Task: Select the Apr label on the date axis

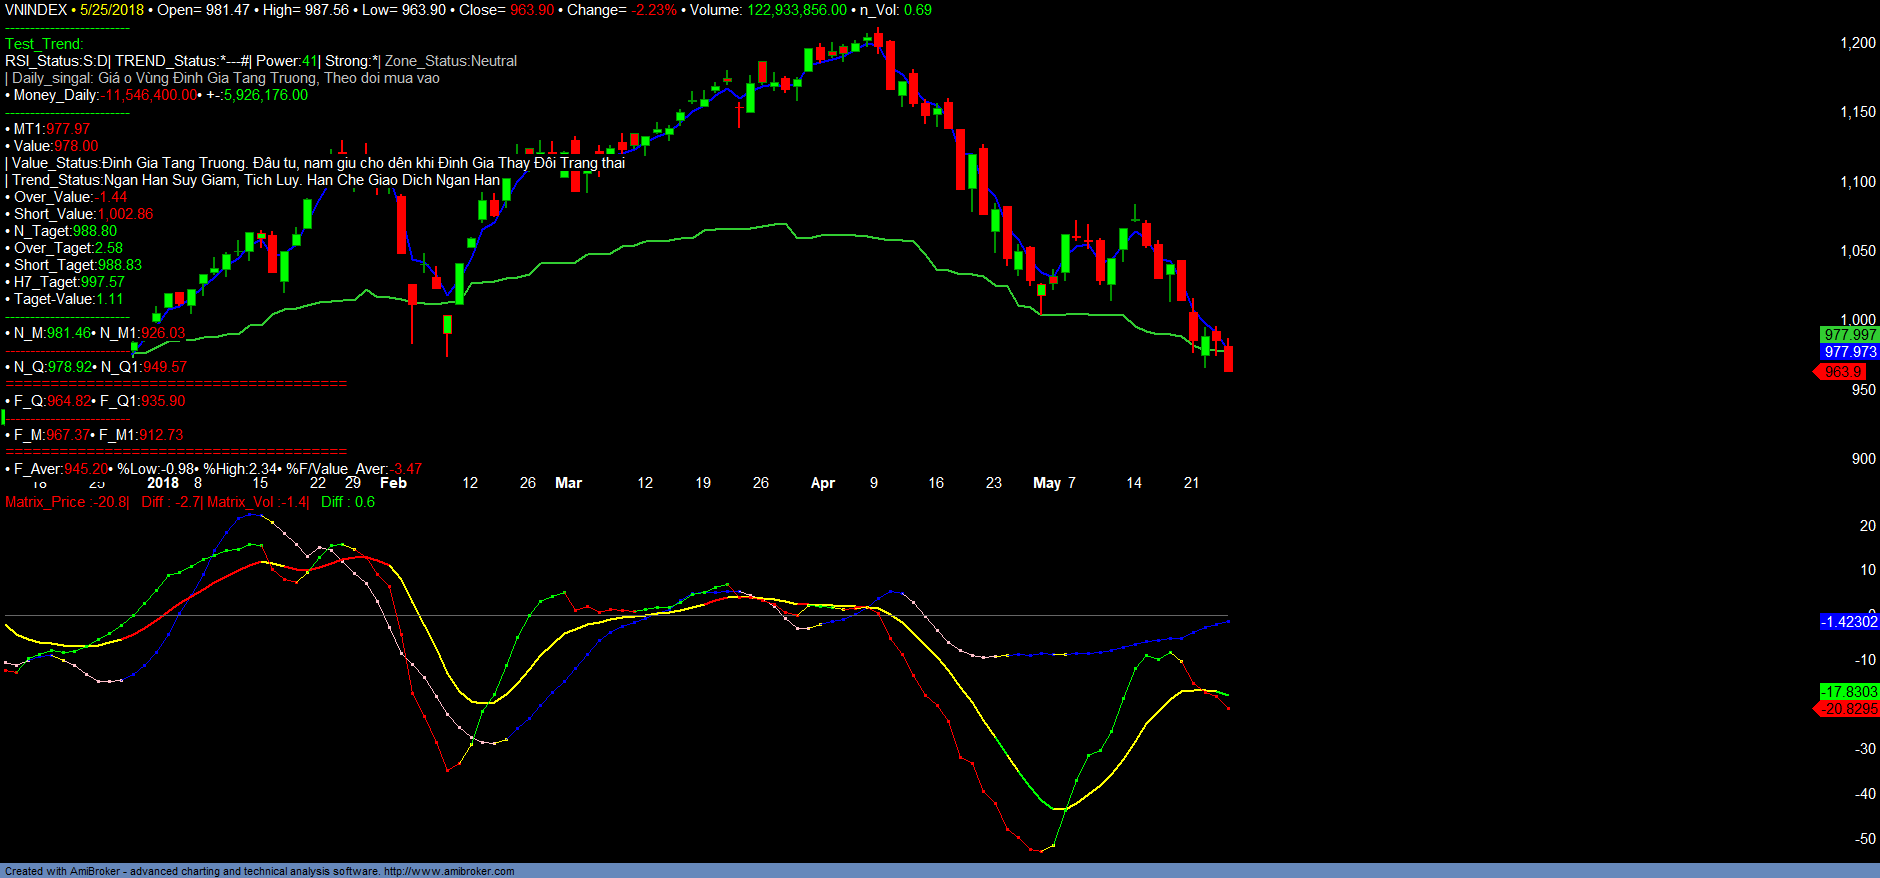Action: point(822,483)
